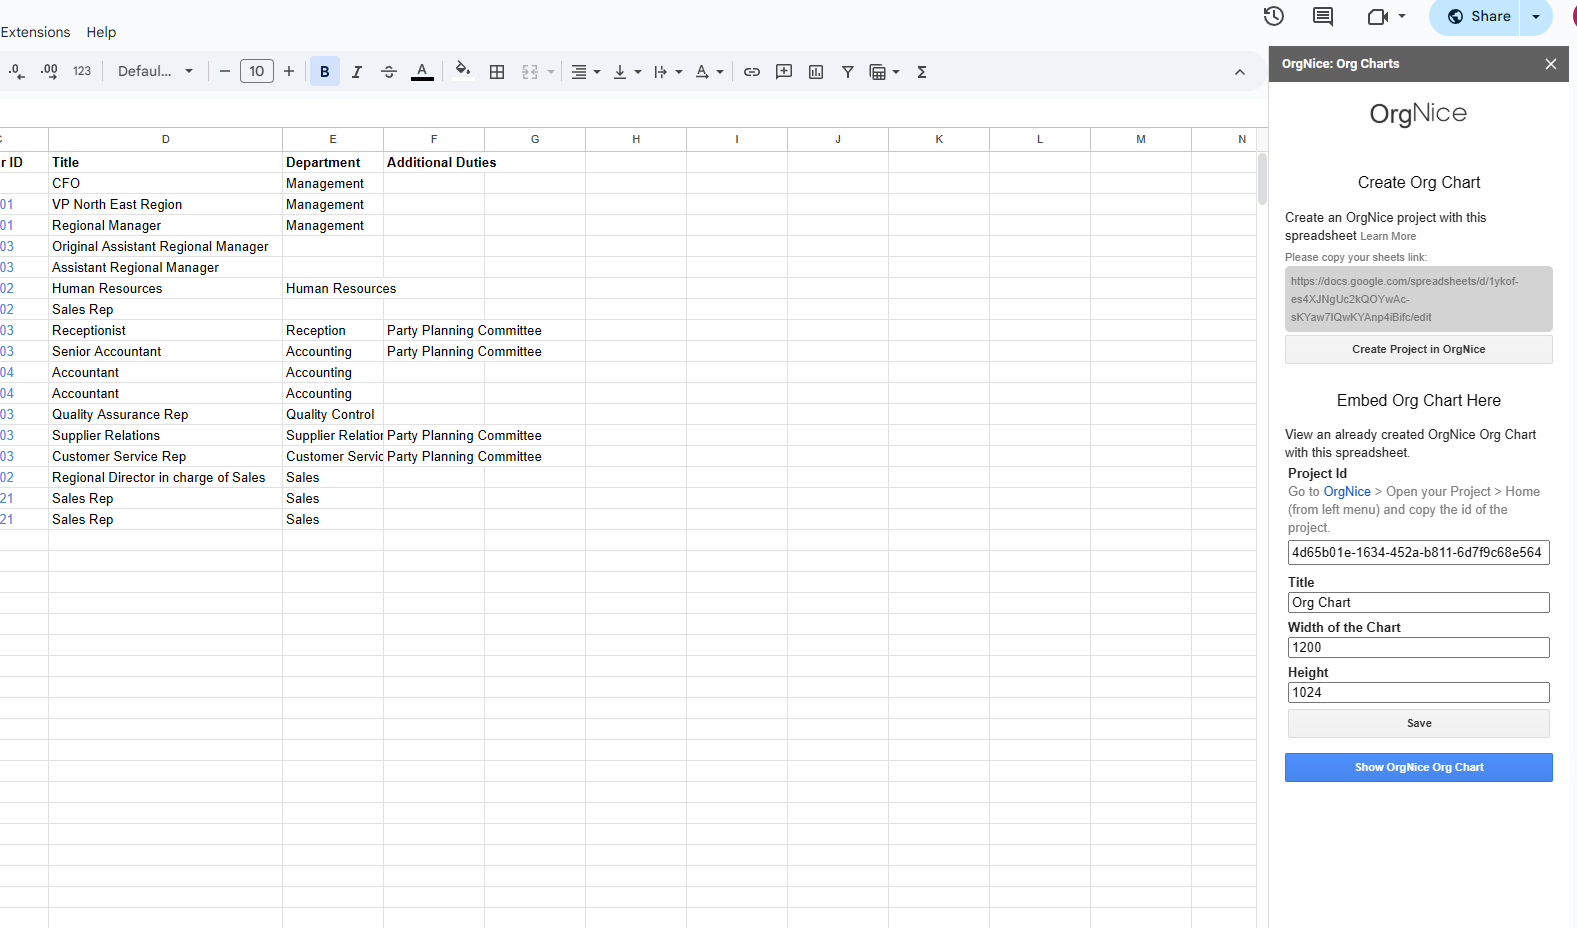
Task: Click the Save button
Action: 1419,723
